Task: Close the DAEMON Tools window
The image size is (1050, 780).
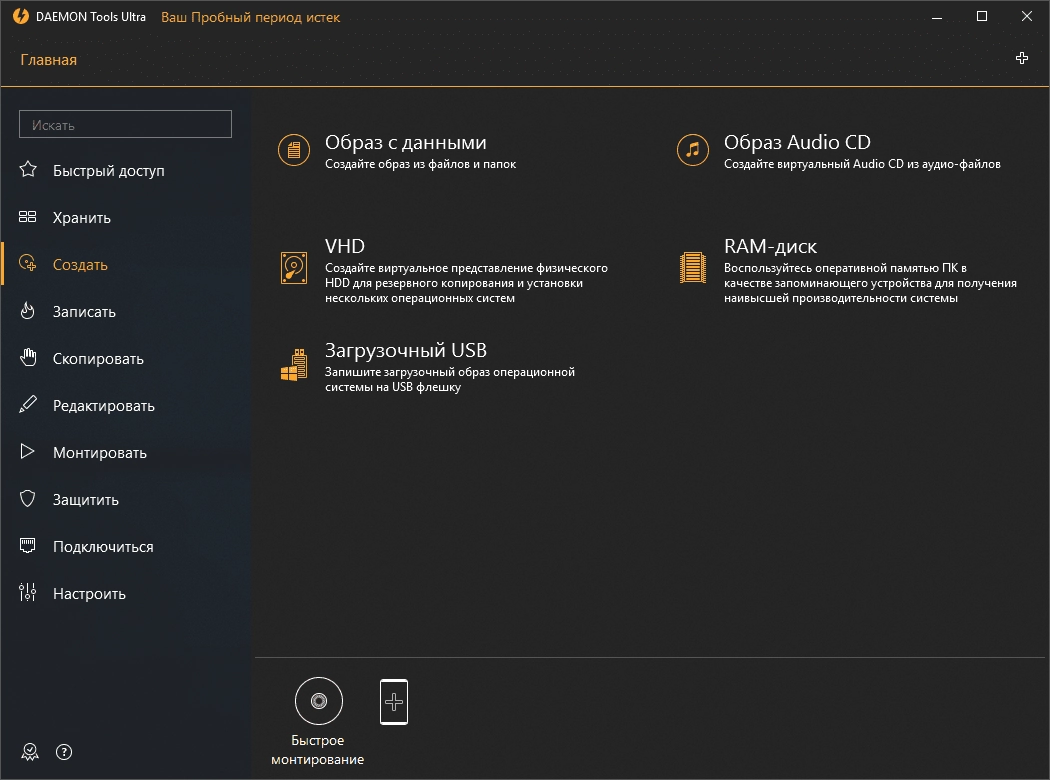Action: [1027, 16]
